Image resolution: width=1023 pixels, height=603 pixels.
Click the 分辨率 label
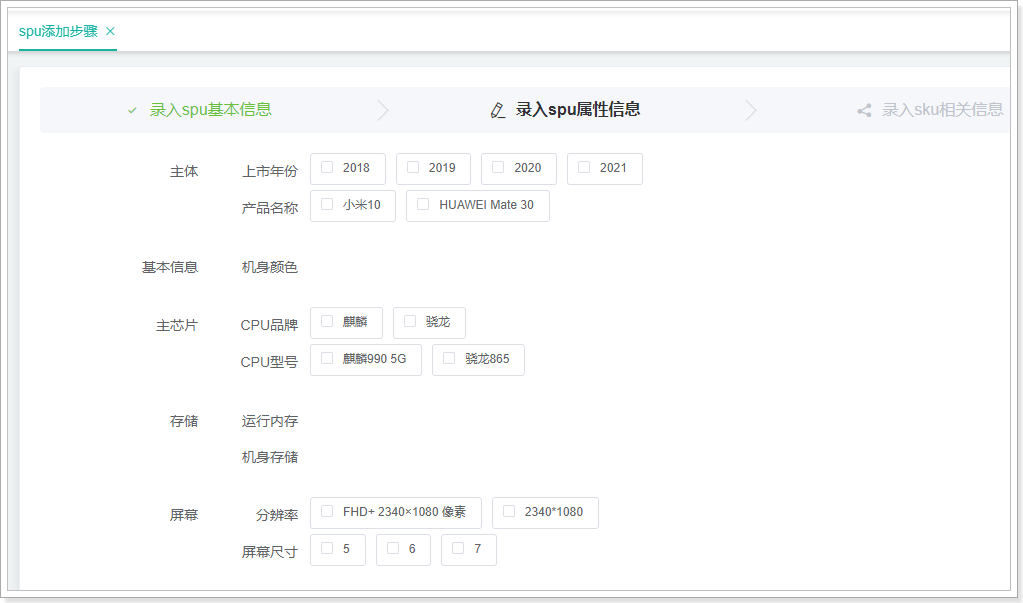coord(277,516)
